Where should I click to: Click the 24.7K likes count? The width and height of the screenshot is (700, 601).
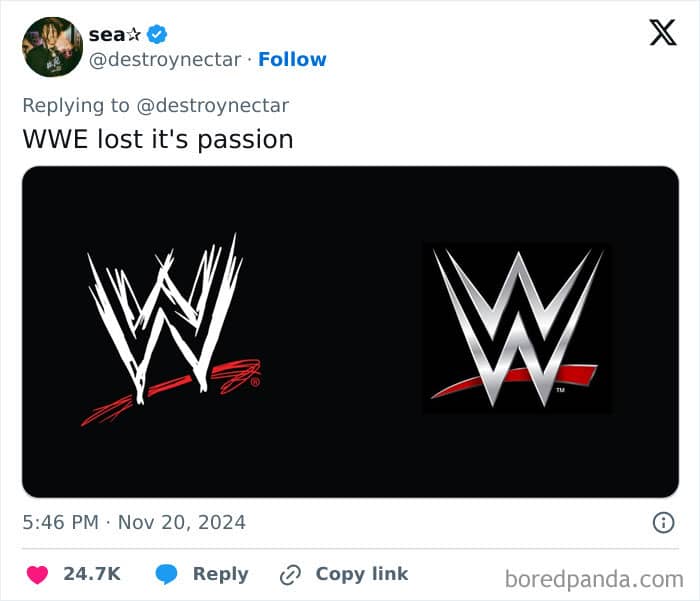pos(92,574)
